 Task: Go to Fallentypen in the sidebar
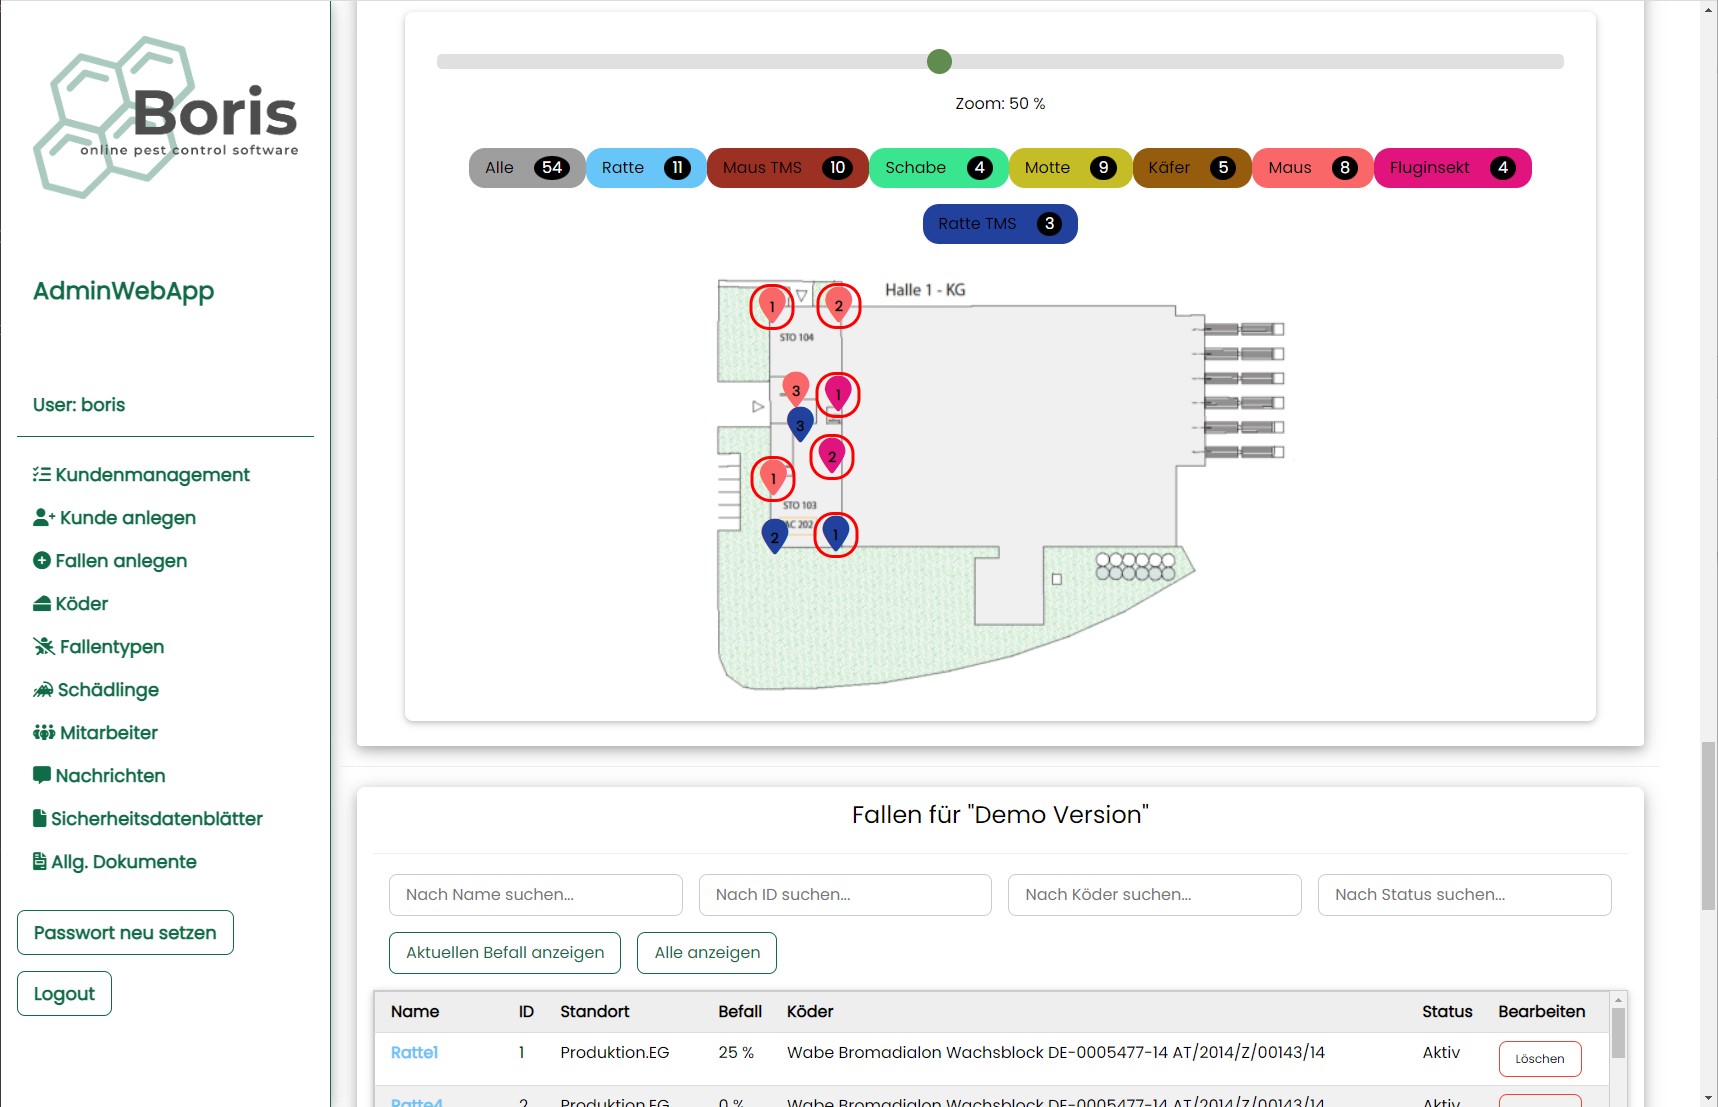tap(111, 647)
